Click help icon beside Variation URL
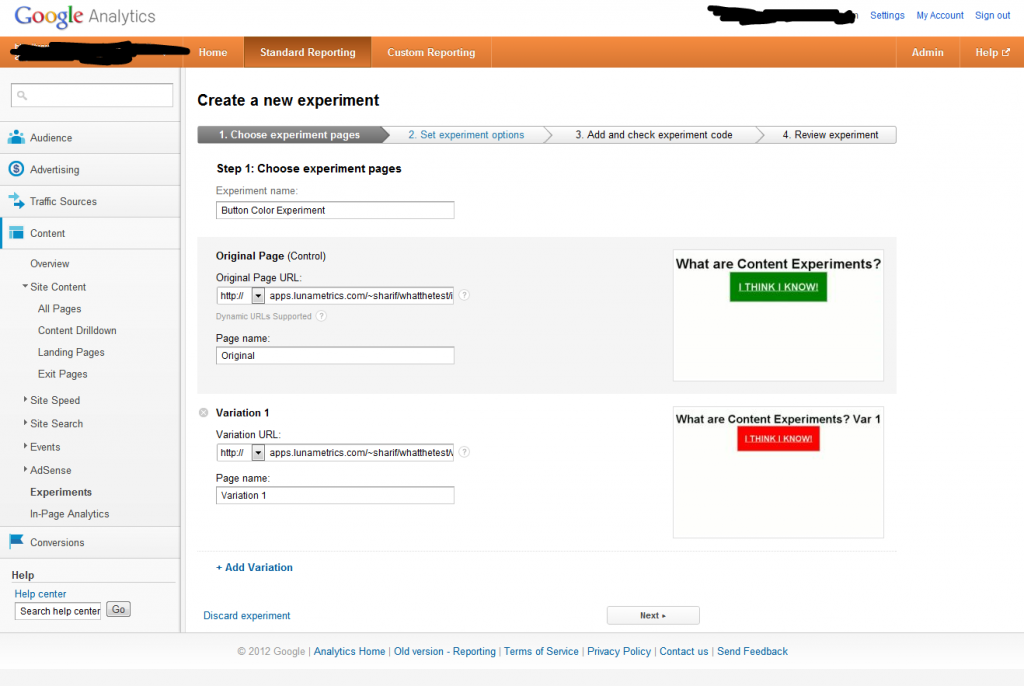 pyautogui.click(x=464, y=452)
